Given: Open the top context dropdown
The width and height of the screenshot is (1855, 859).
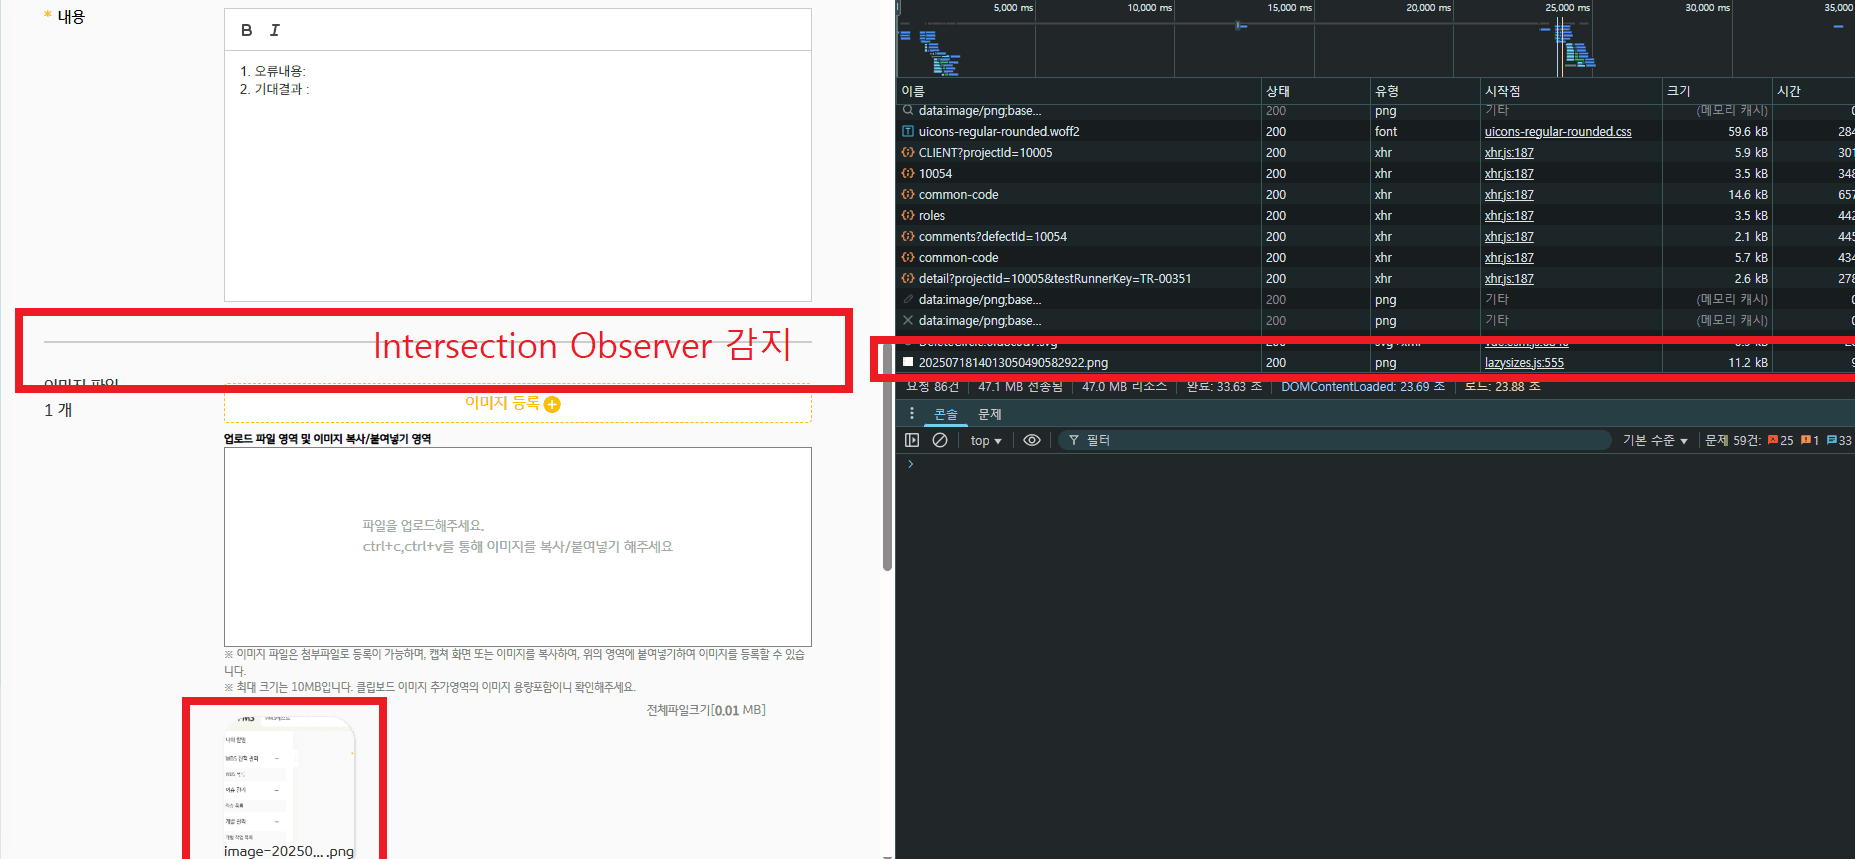Looking at the screenshot, I should [x=986, y=440].
